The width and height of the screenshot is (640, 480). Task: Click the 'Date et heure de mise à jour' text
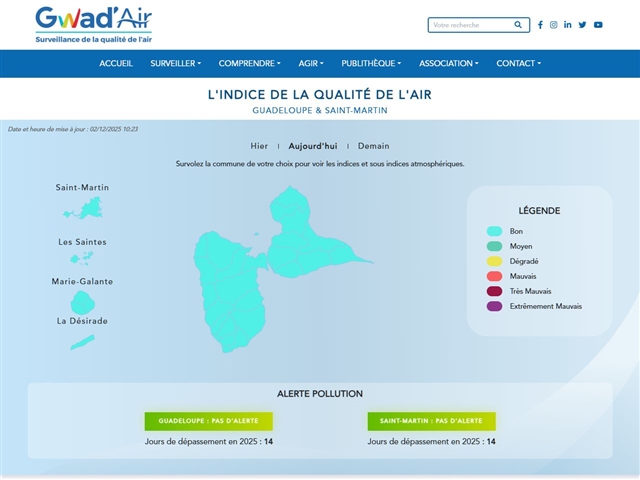coord(73,129)
